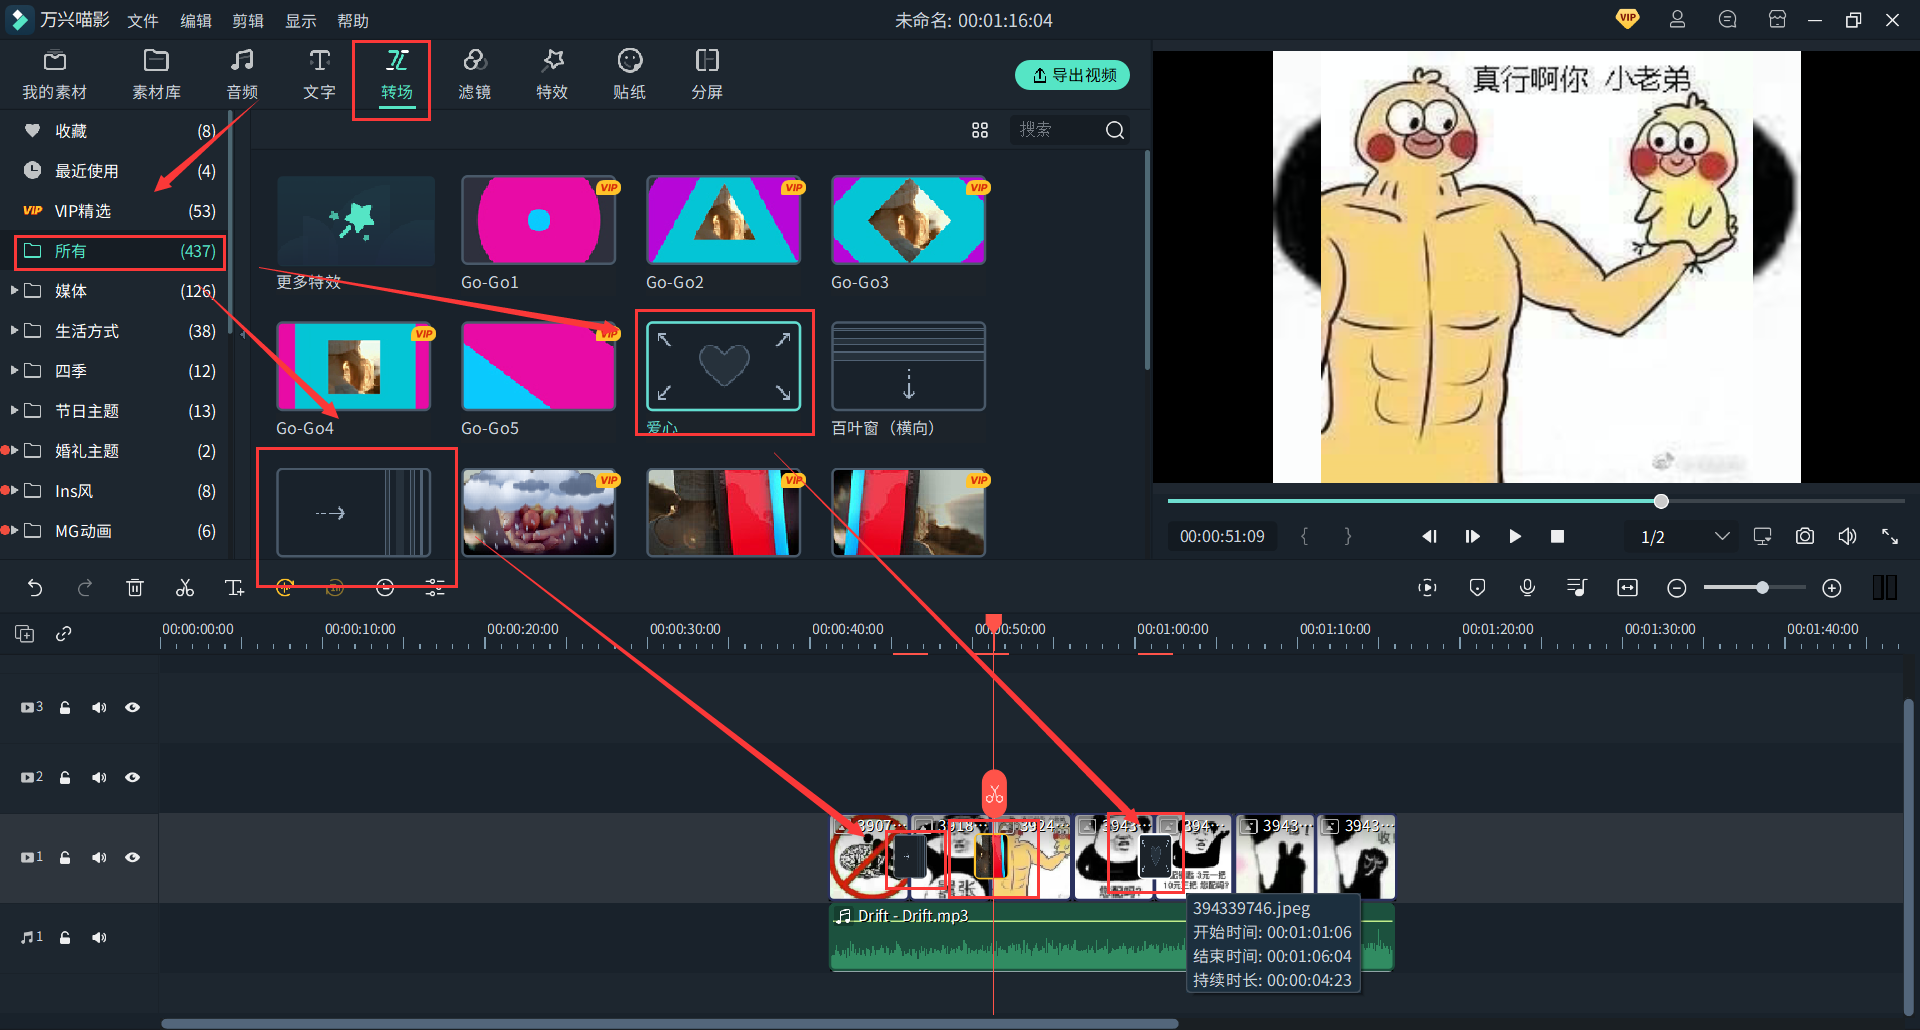
Task: Expand the MG动画 category
Action: pyautogui.click(x=14, y=530)
